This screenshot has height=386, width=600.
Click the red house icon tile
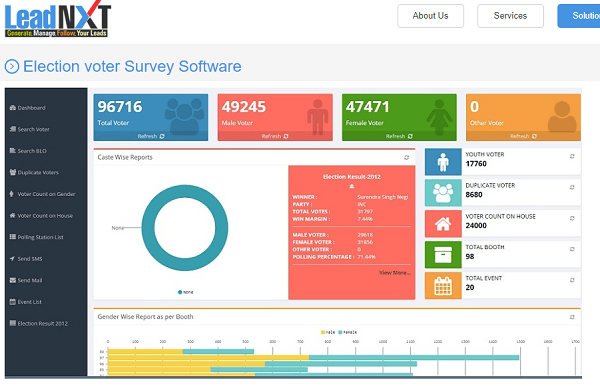443,224
